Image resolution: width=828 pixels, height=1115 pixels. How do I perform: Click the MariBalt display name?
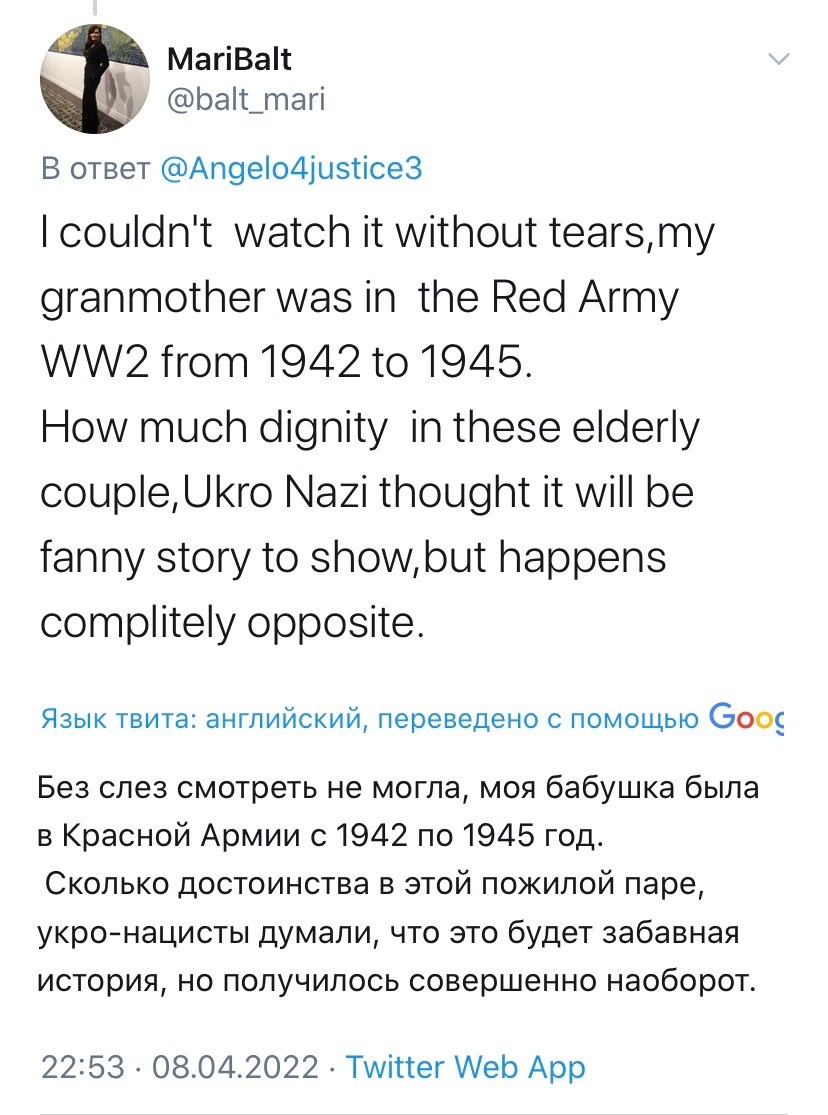pyautogui.click(x=229, y=59)
